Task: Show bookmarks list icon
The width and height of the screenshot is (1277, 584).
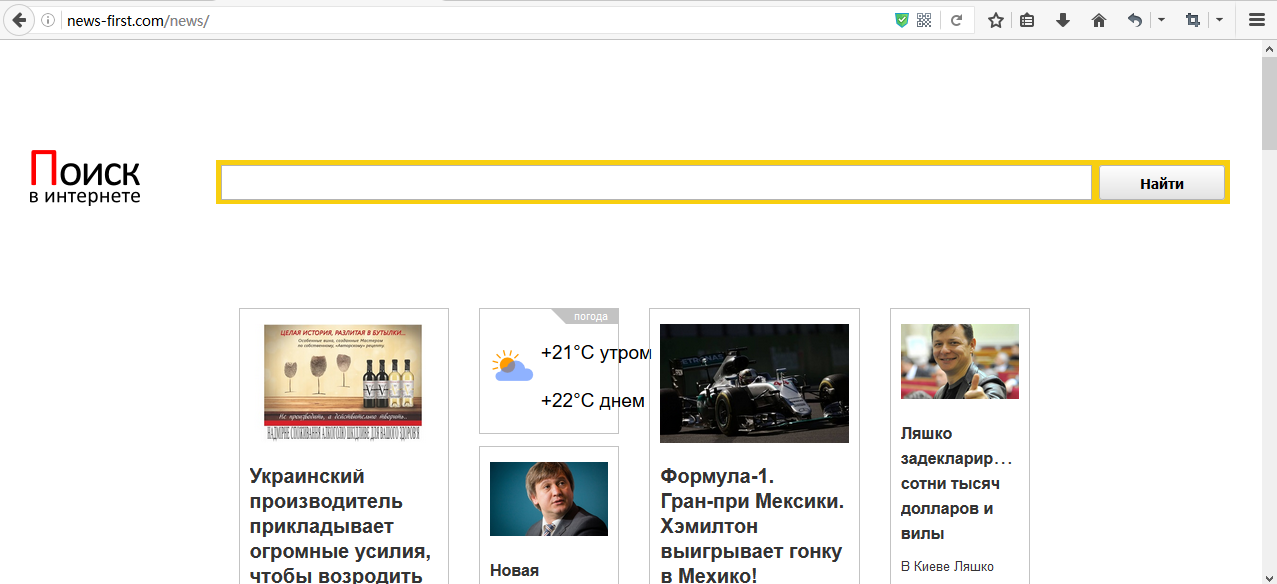Action: pos(1027,20)
